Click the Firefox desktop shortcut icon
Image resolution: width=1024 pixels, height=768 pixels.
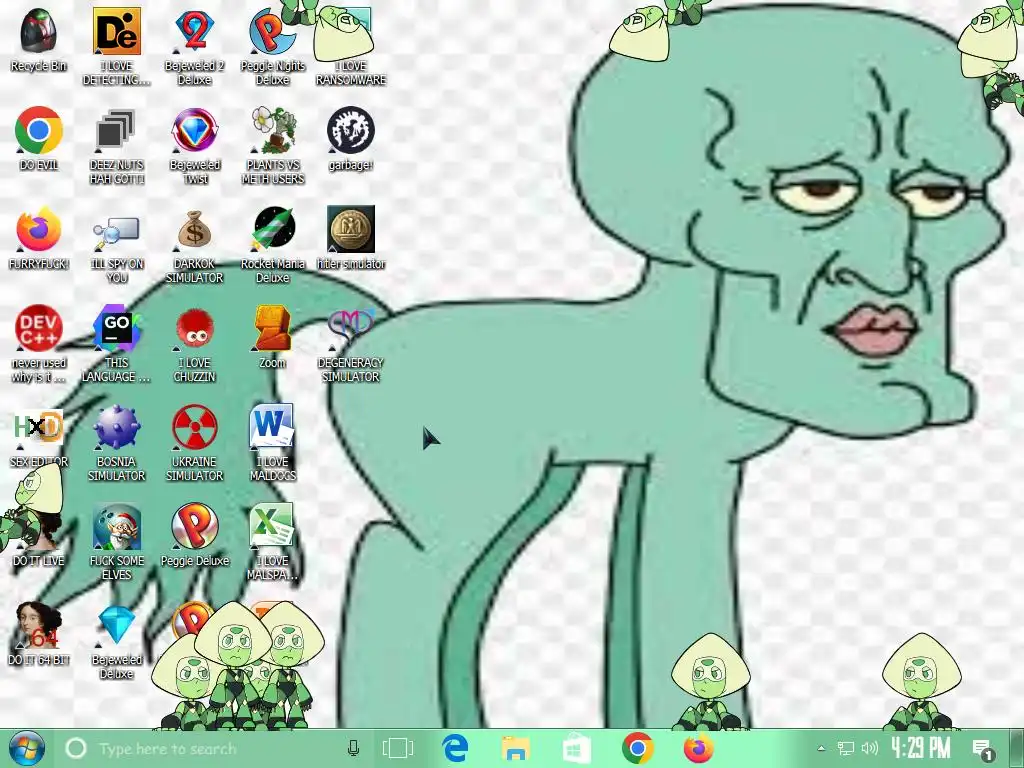[39, 230]
